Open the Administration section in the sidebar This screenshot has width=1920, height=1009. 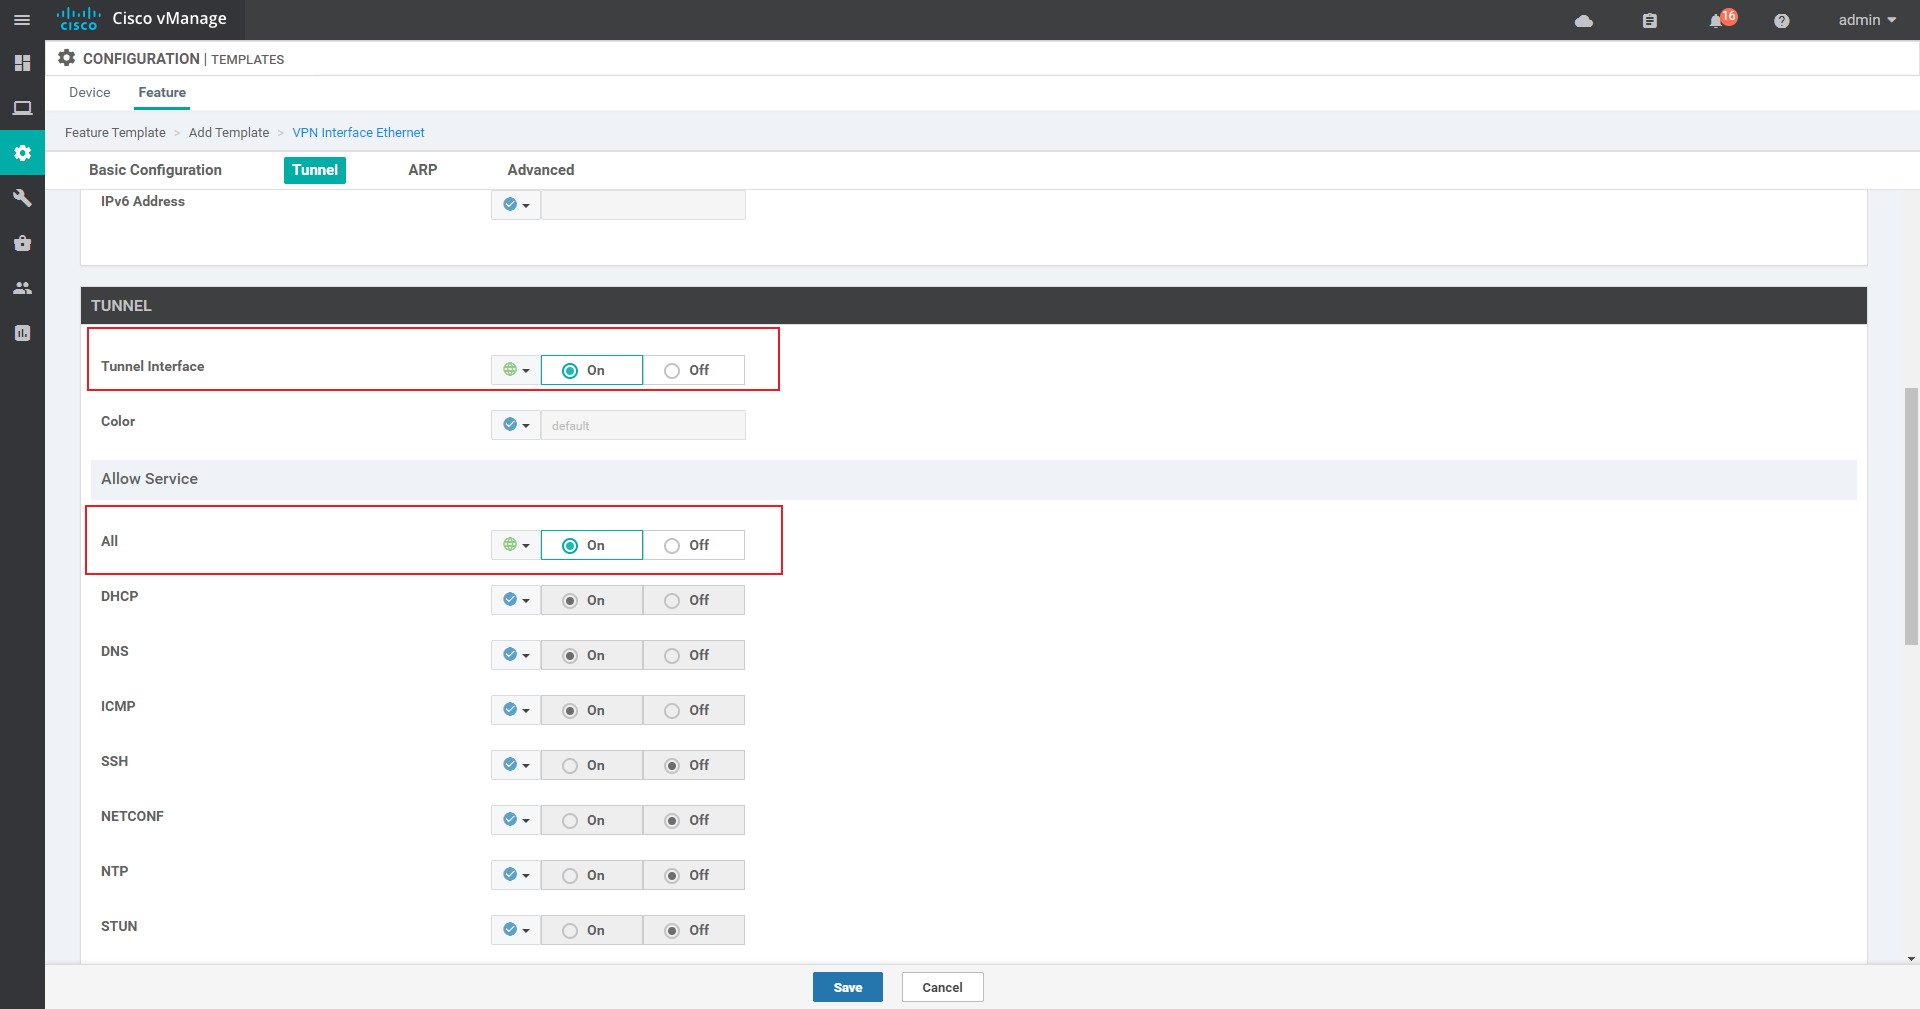[x=22, y=288]
